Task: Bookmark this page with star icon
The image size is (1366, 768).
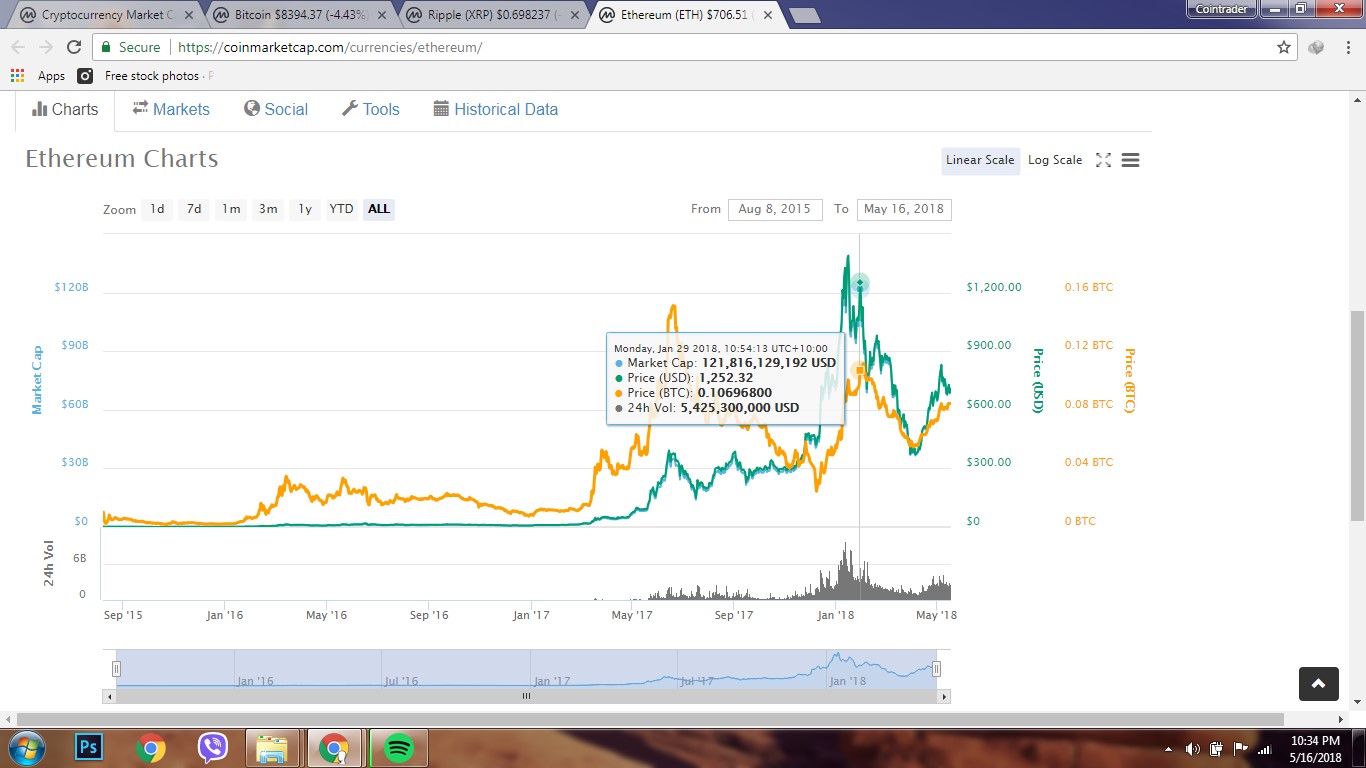Action: pyautogui.click(x=1284, y=47)
